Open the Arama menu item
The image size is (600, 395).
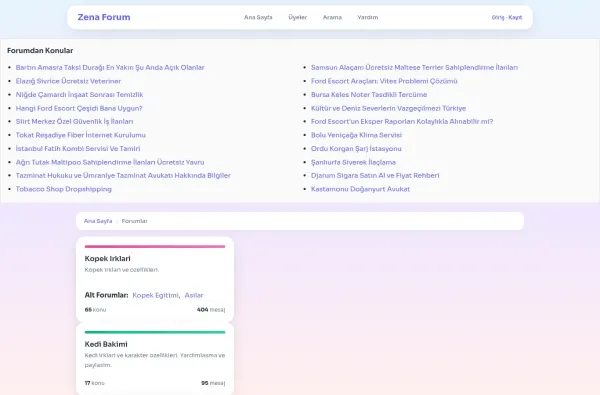pyautogui.click(x=332, y=17)
